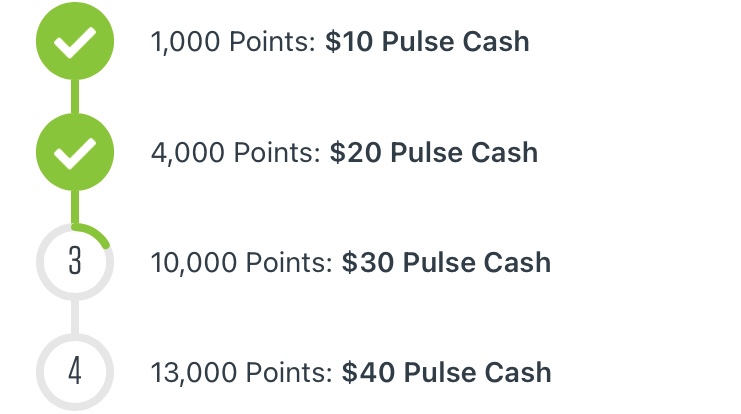Click the number 3 in the milestone circle

point(75,263)
